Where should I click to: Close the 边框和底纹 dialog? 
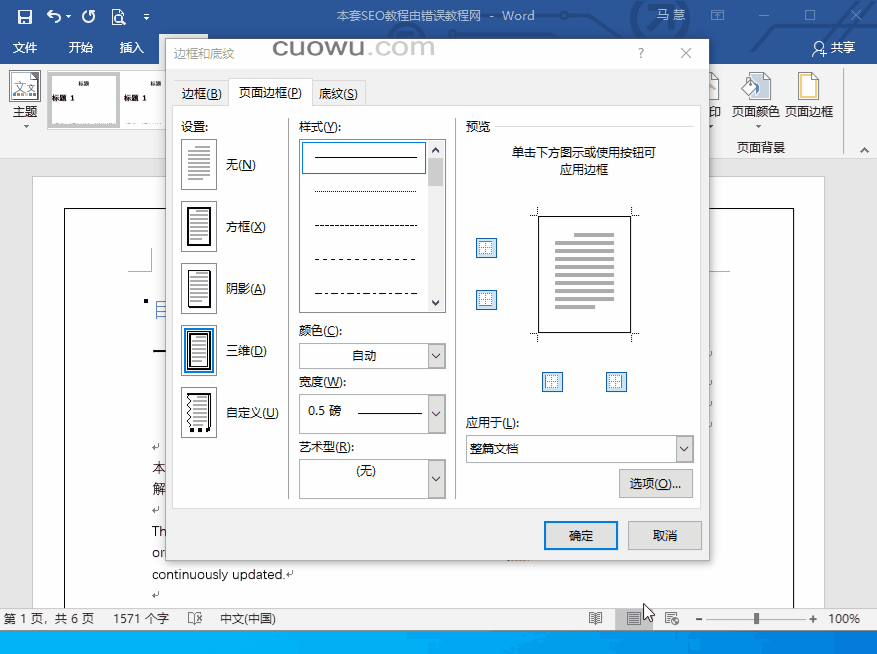[686, 53]
